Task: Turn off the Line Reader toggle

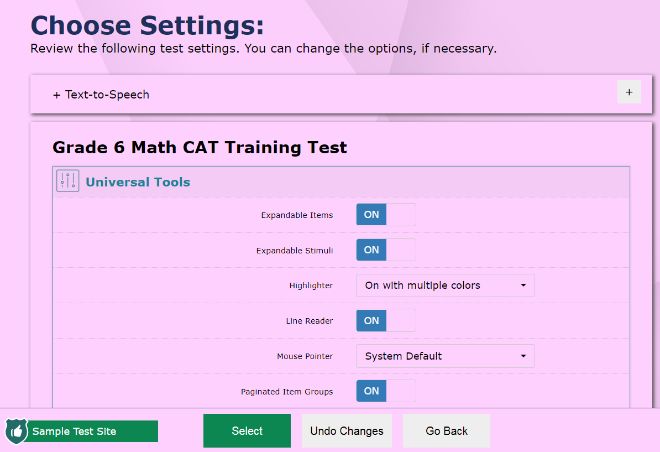Action: pos(386,321)
